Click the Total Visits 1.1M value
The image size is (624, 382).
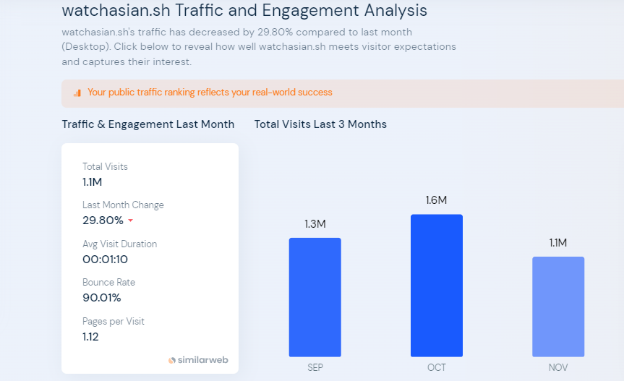pos(92,182)
